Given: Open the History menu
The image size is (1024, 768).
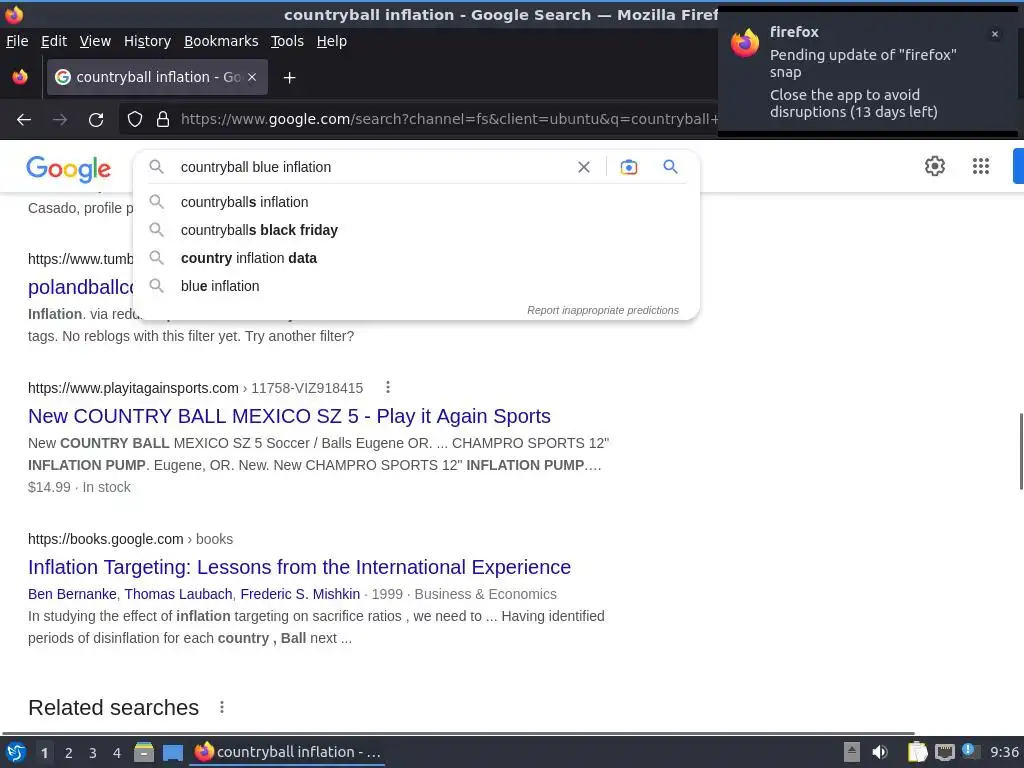Looking at the screenshot, I should click(147, 41).
